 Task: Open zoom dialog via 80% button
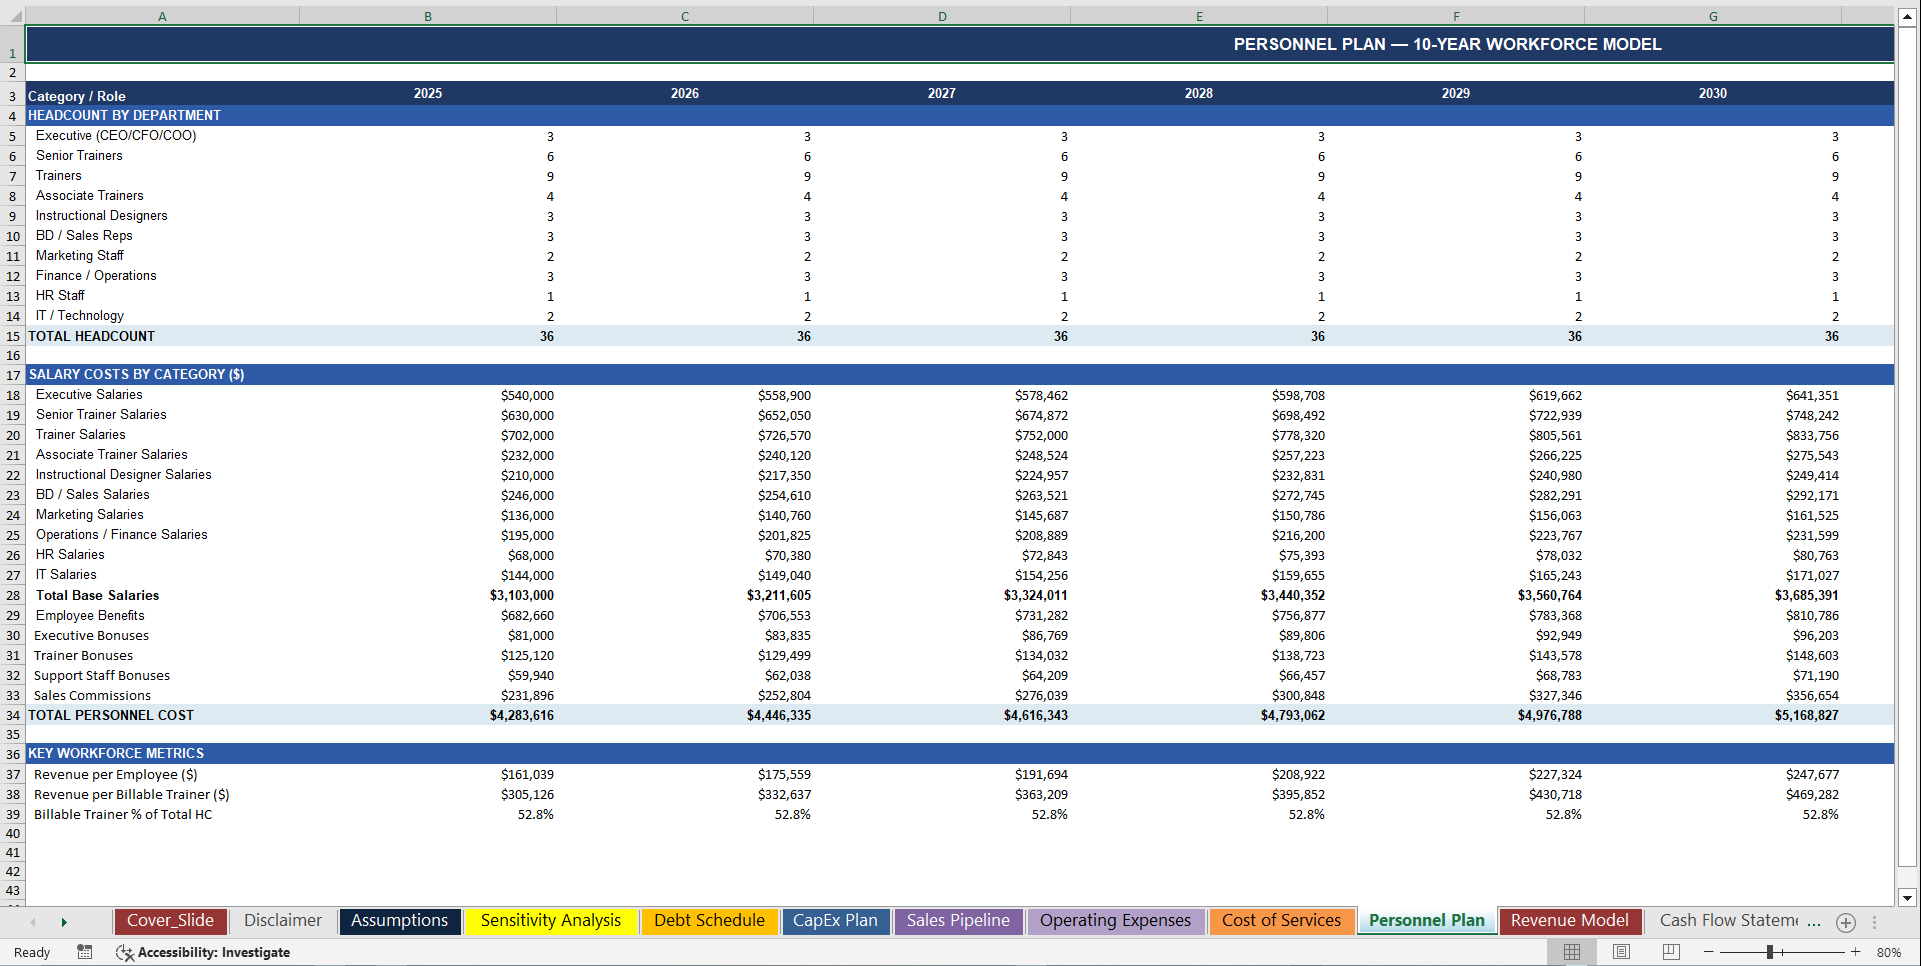[1890, 951]
